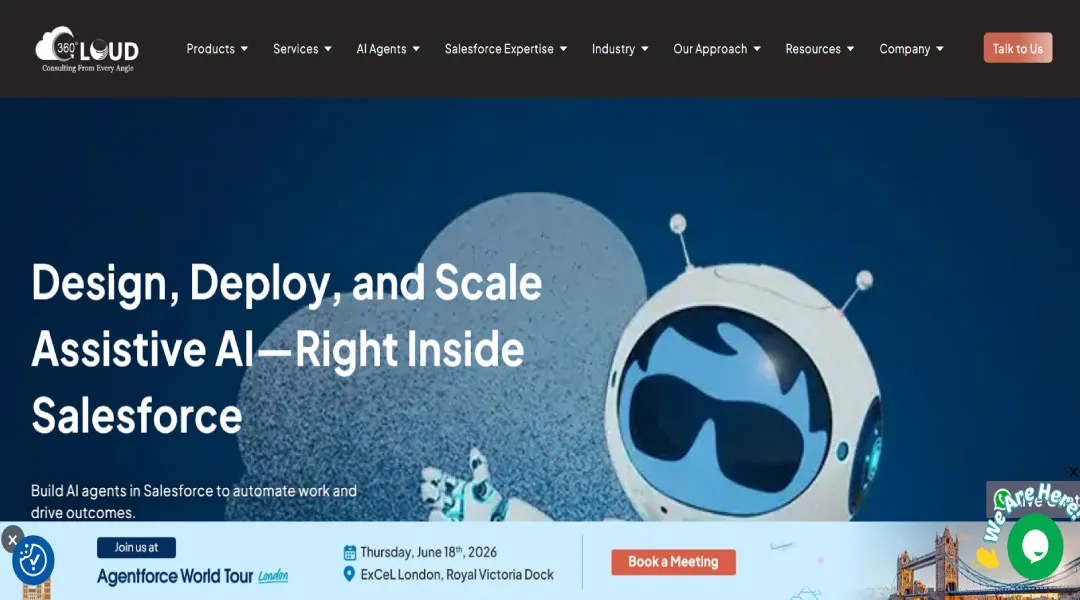Open the Salesforce Expertise menu
The width and height of the screenshot is (1080, 600).
click(499, 49)
